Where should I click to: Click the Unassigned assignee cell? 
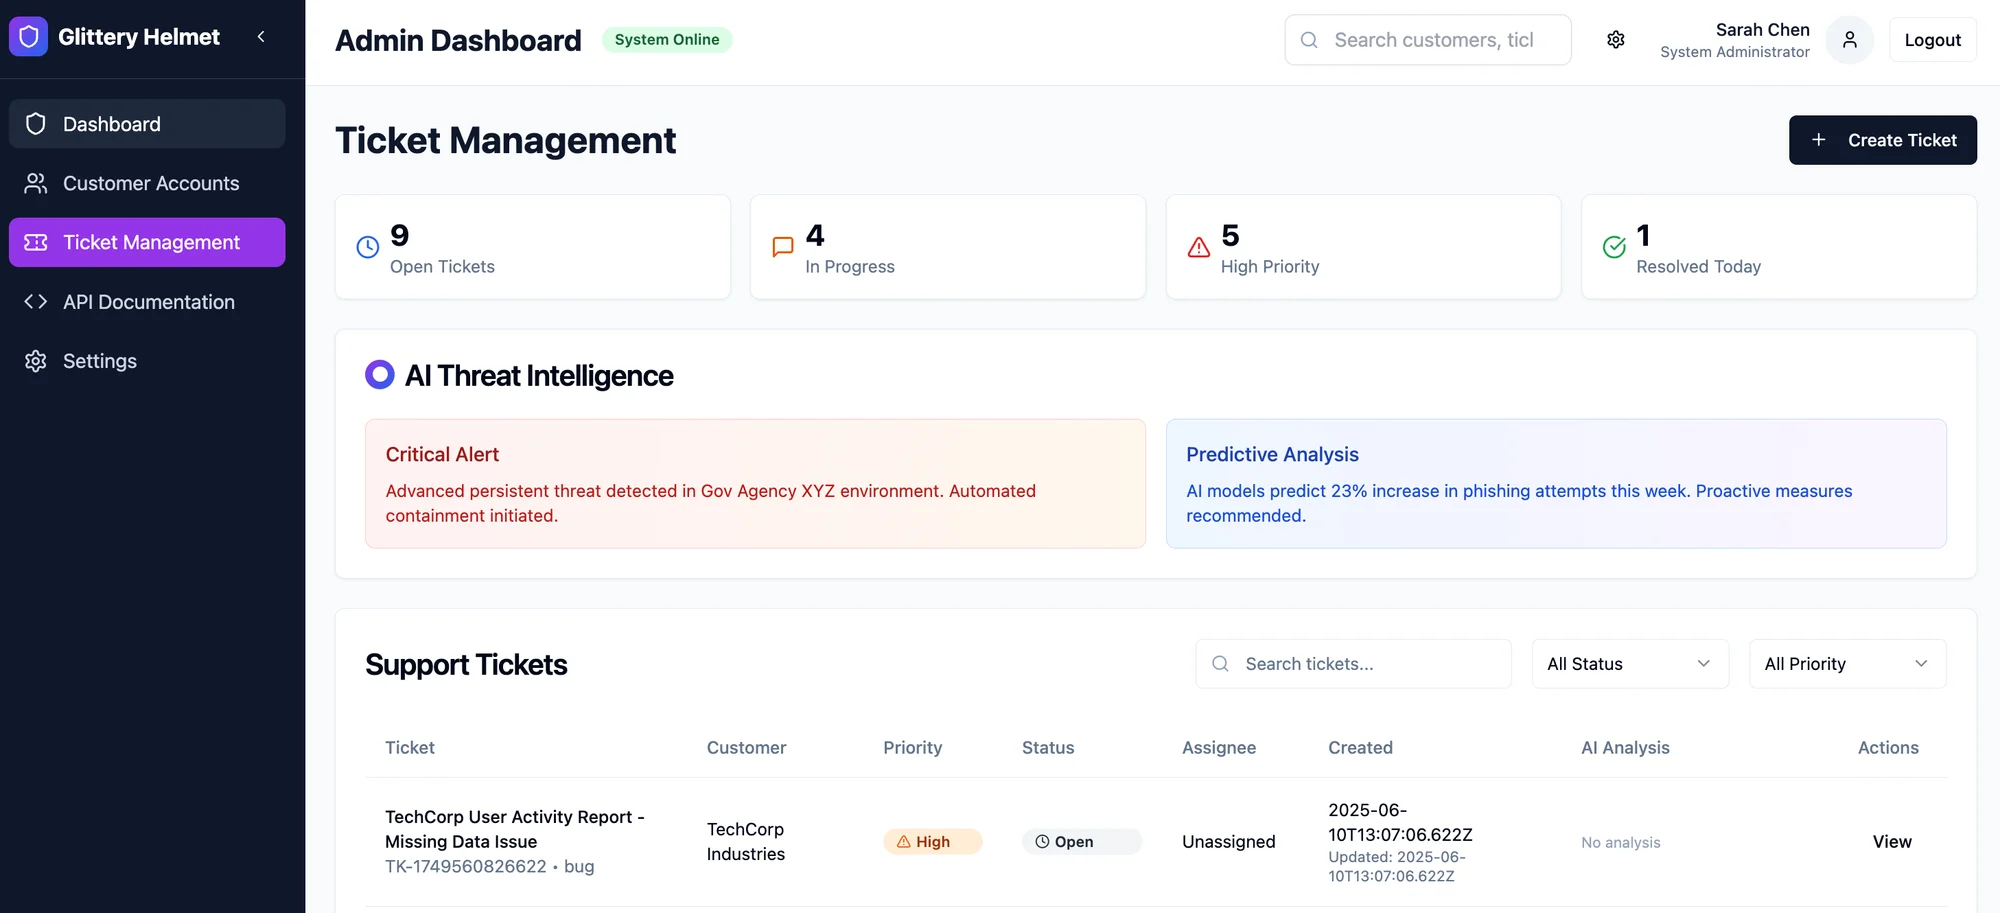tap(1229, 842)
